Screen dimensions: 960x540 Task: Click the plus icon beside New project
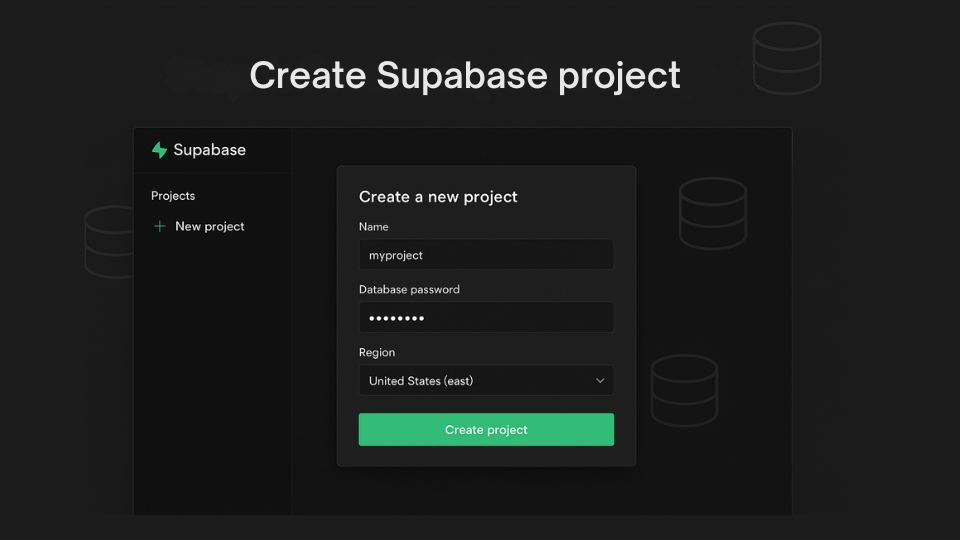[x=159, y=227]
